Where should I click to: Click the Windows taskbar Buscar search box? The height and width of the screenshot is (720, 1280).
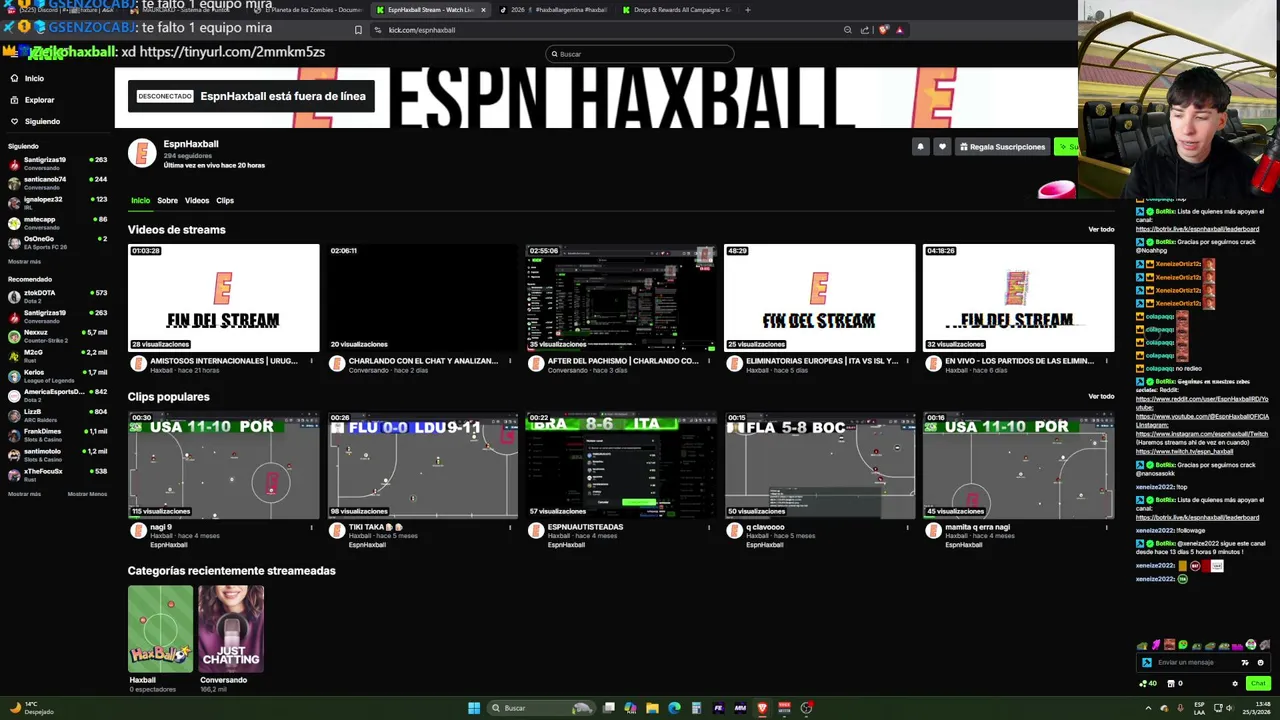tap(541, 708)
